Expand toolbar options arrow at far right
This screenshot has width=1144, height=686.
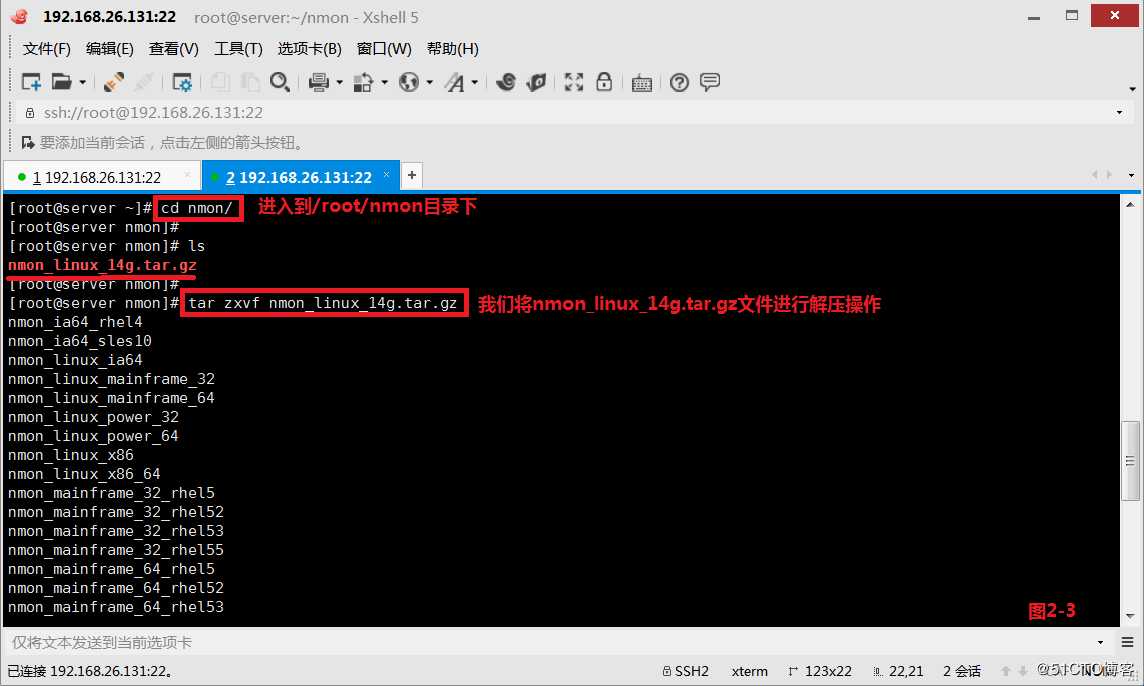point(1132,89)
